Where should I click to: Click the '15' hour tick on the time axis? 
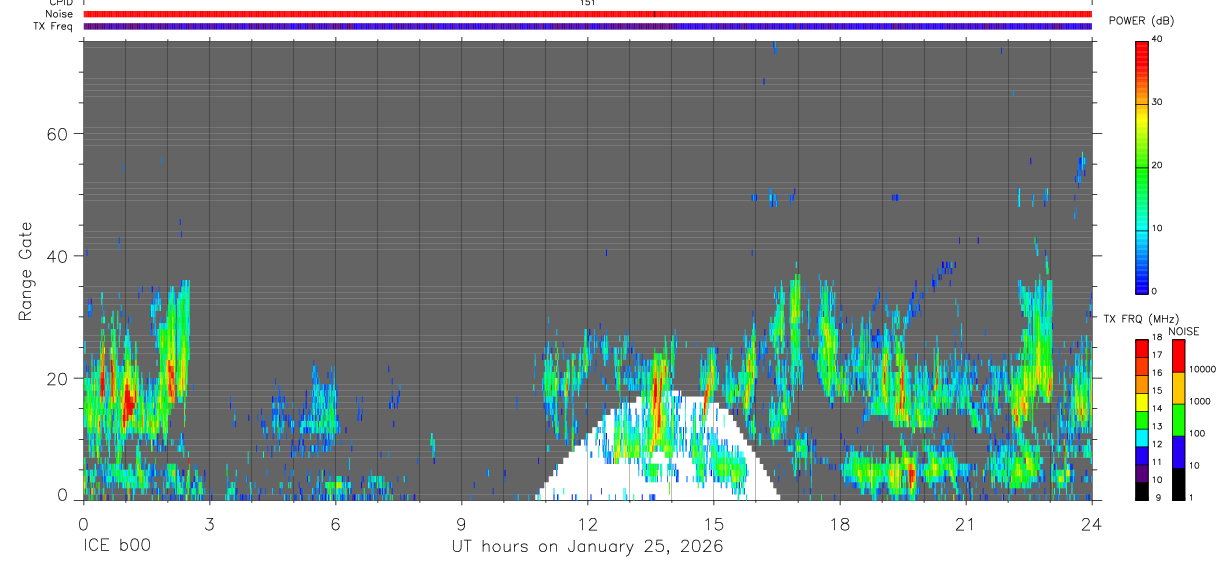[x=713, y=523]
